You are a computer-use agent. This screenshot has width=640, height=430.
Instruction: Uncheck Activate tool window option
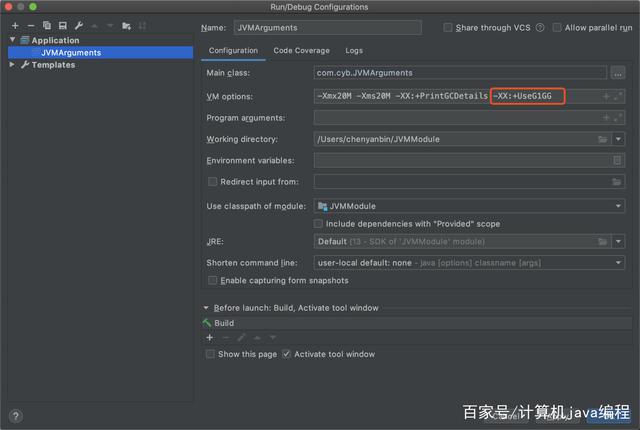(287, 354)
